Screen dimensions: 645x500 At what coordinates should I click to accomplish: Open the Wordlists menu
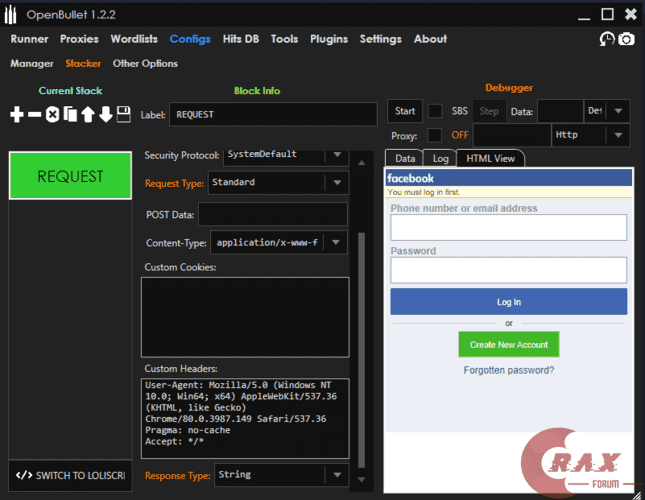coord(134,39)
